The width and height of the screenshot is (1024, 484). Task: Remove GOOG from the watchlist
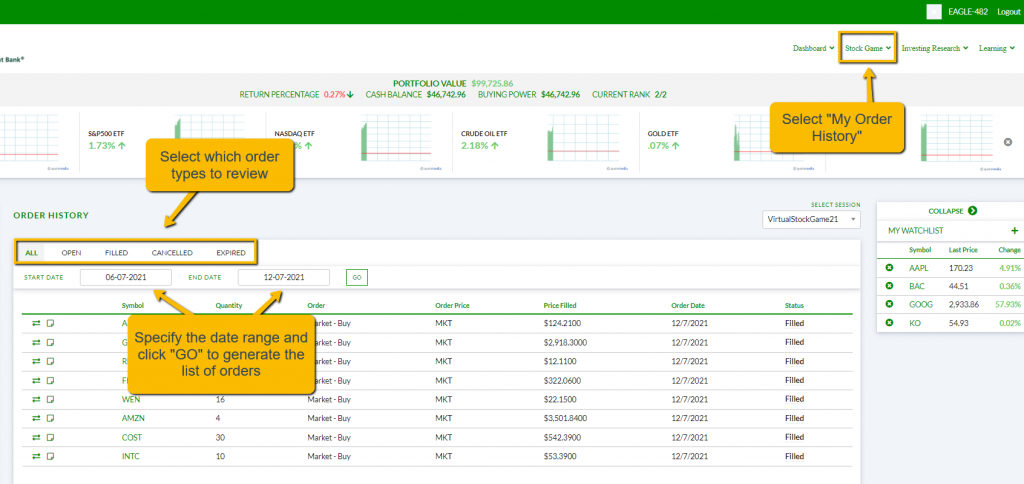click(889, 304)
